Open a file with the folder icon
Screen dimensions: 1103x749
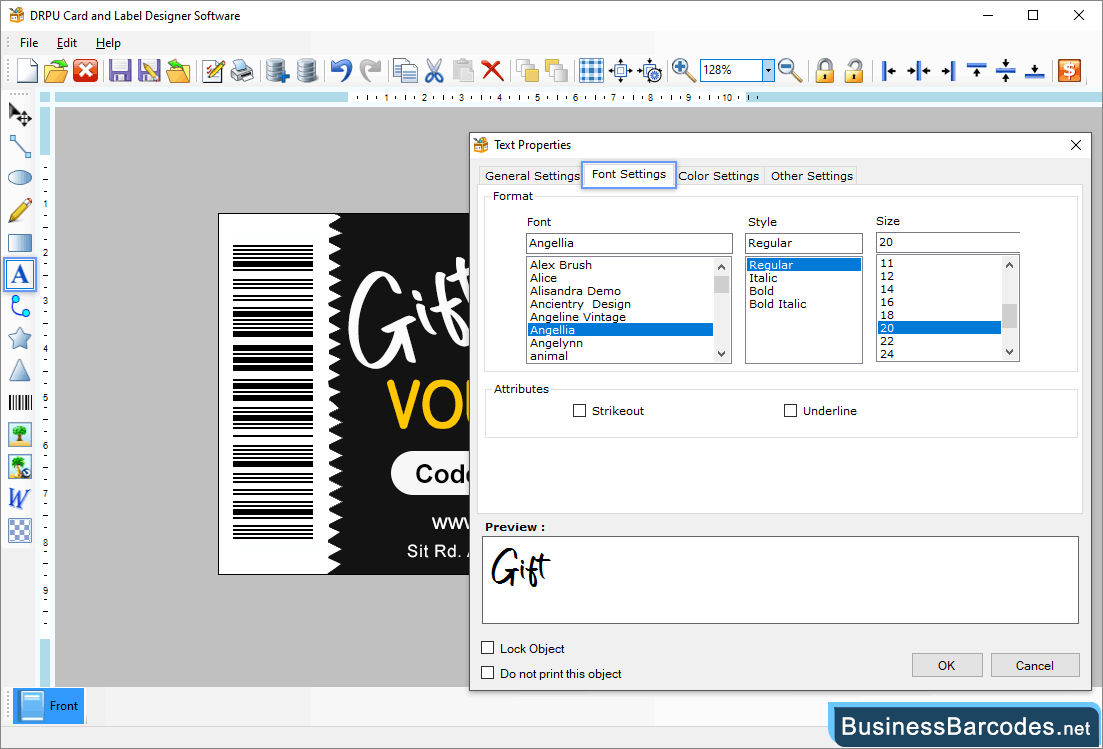pyautogui.click(x=56, y=70)
